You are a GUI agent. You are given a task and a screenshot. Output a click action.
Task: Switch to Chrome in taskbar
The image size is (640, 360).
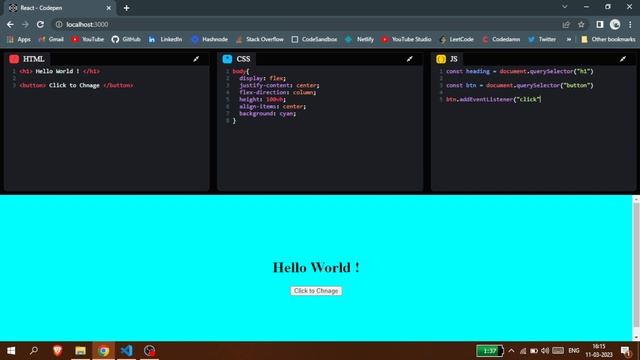pyautogui.click(x=103, y=351)
